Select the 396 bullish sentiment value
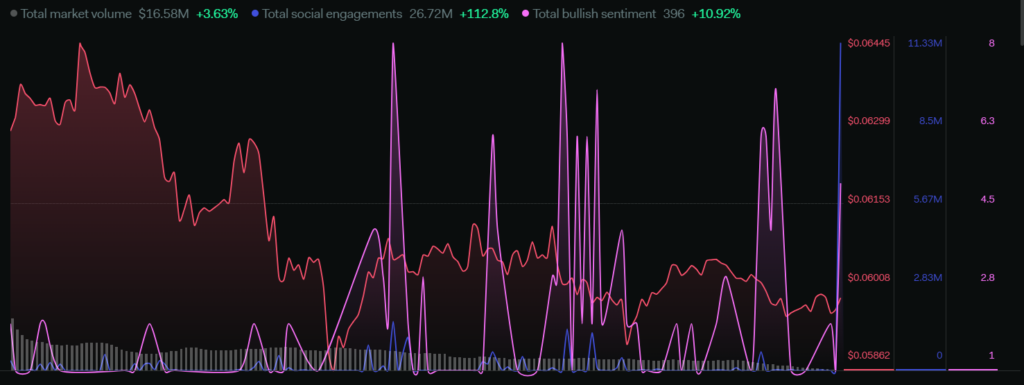 point(673,13)
